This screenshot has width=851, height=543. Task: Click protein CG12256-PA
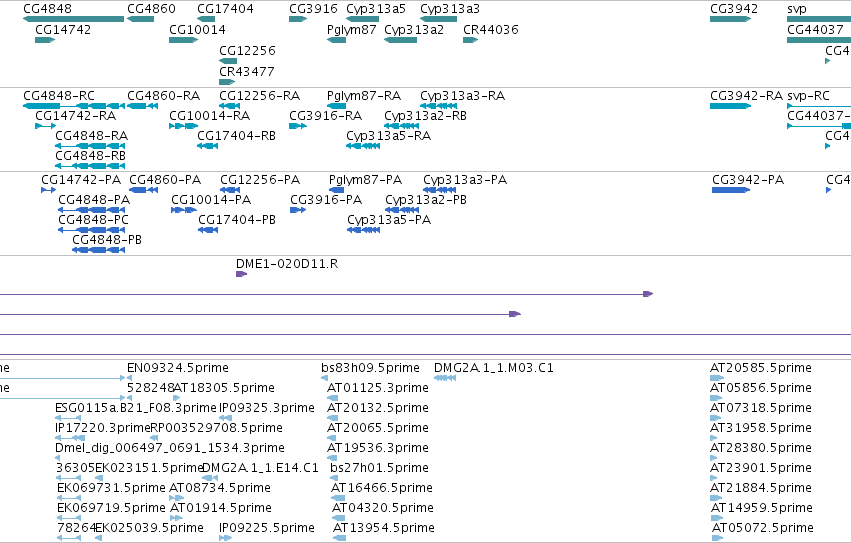tap(260, 180)
